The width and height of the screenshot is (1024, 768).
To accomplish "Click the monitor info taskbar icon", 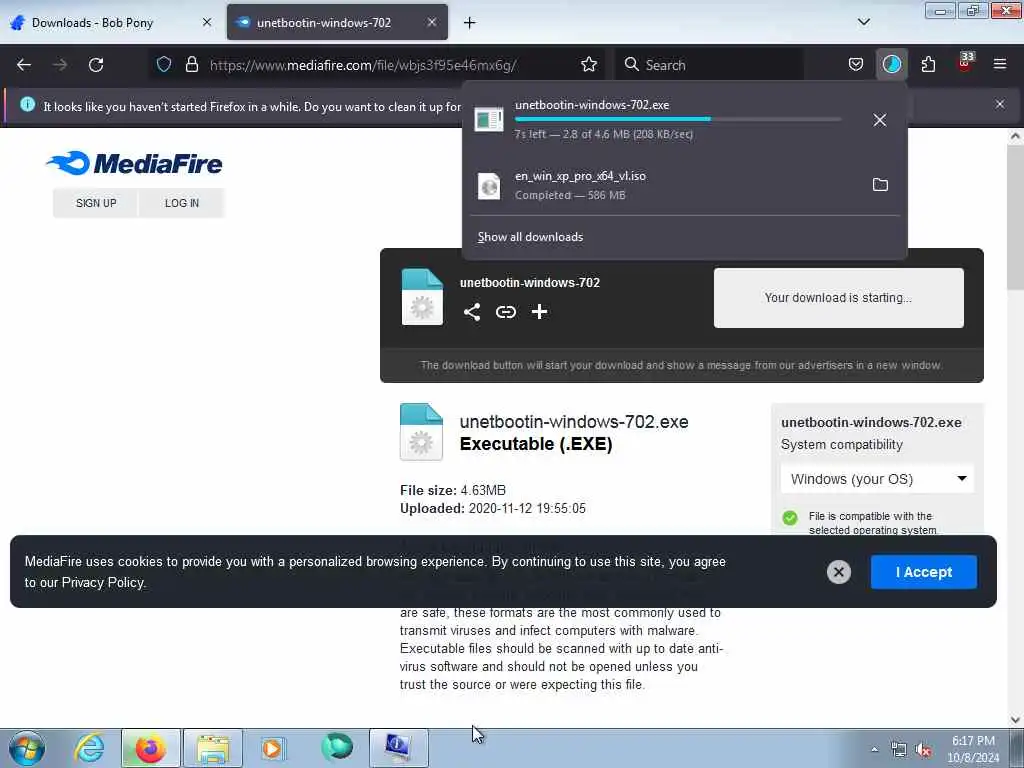I will pos(398,748).
